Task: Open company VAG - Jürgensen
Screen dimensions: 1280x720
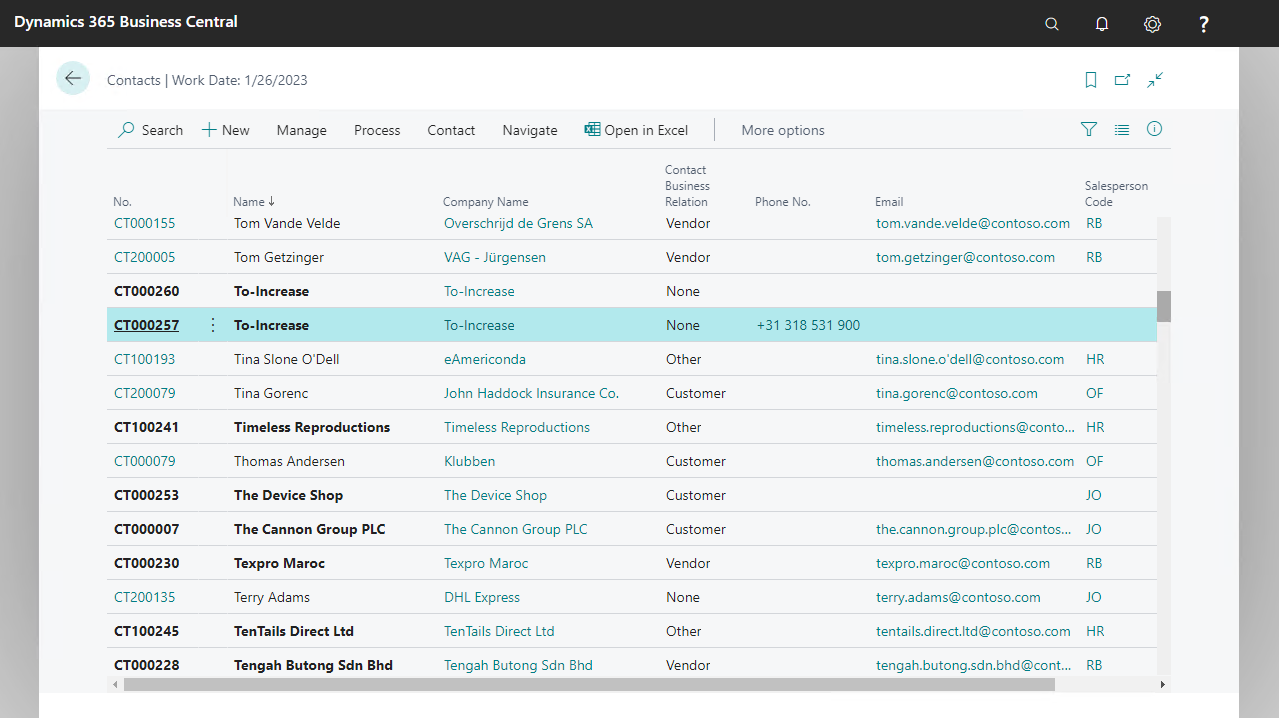Action: [x=495, y=257]
